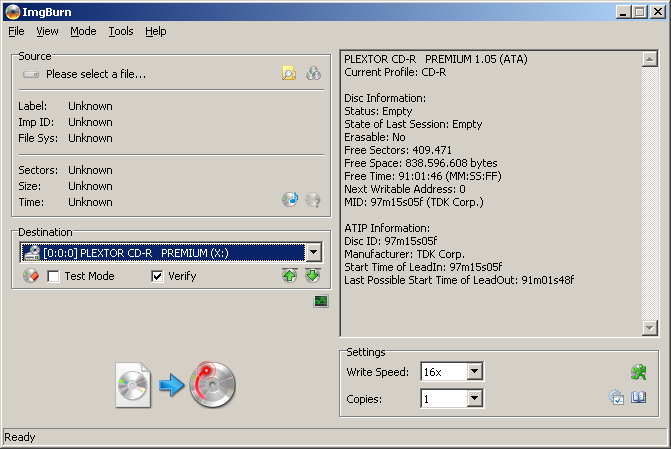This screenshot has width=671, height=449.
Task: Click 'MID: 97m15s05f (TDK Corp.)' line
Action: click(414, 202)
